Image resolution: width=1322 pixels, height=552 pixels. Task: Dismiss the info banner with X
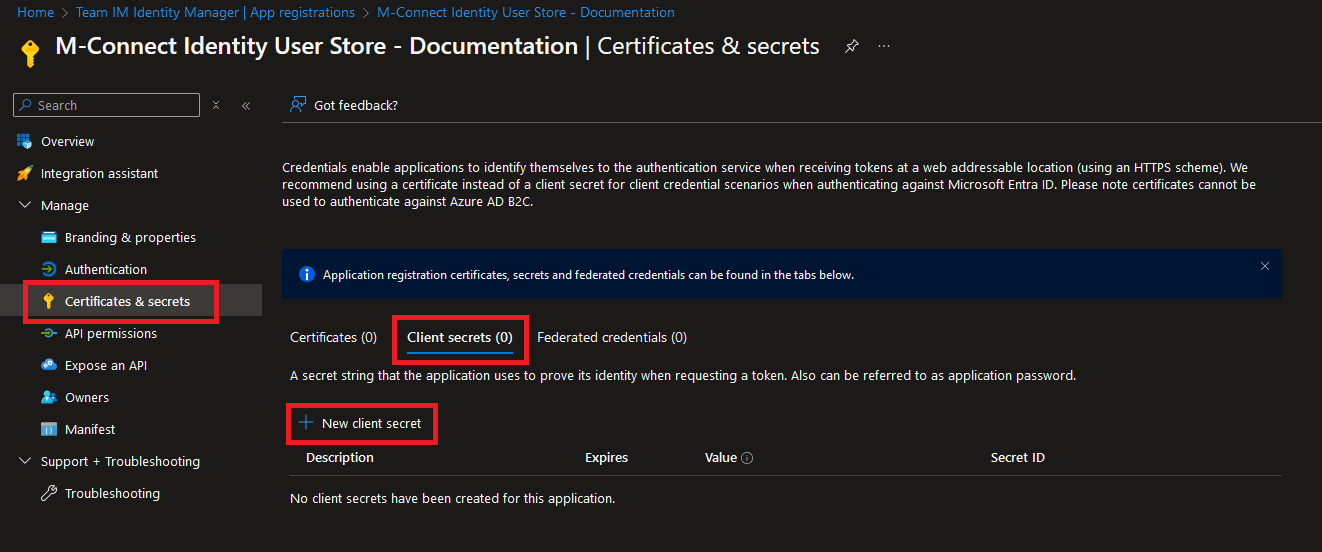click(1265, 266)
